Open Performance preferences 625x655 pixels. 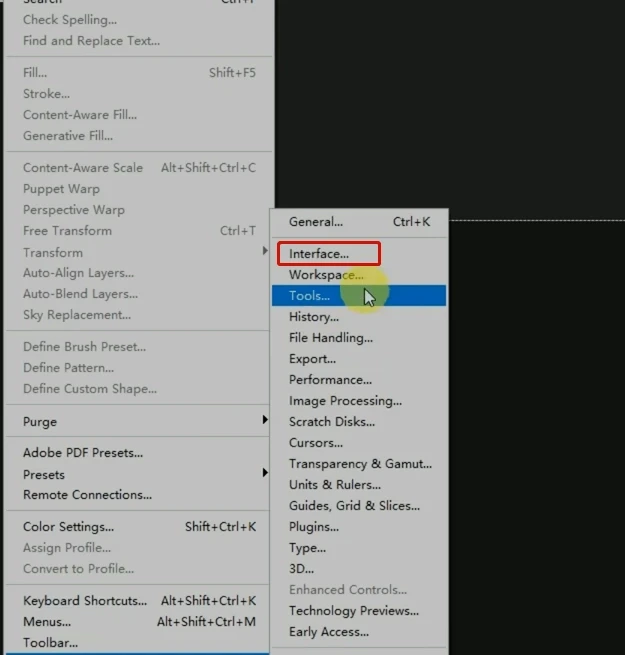[x=330, y=380]
